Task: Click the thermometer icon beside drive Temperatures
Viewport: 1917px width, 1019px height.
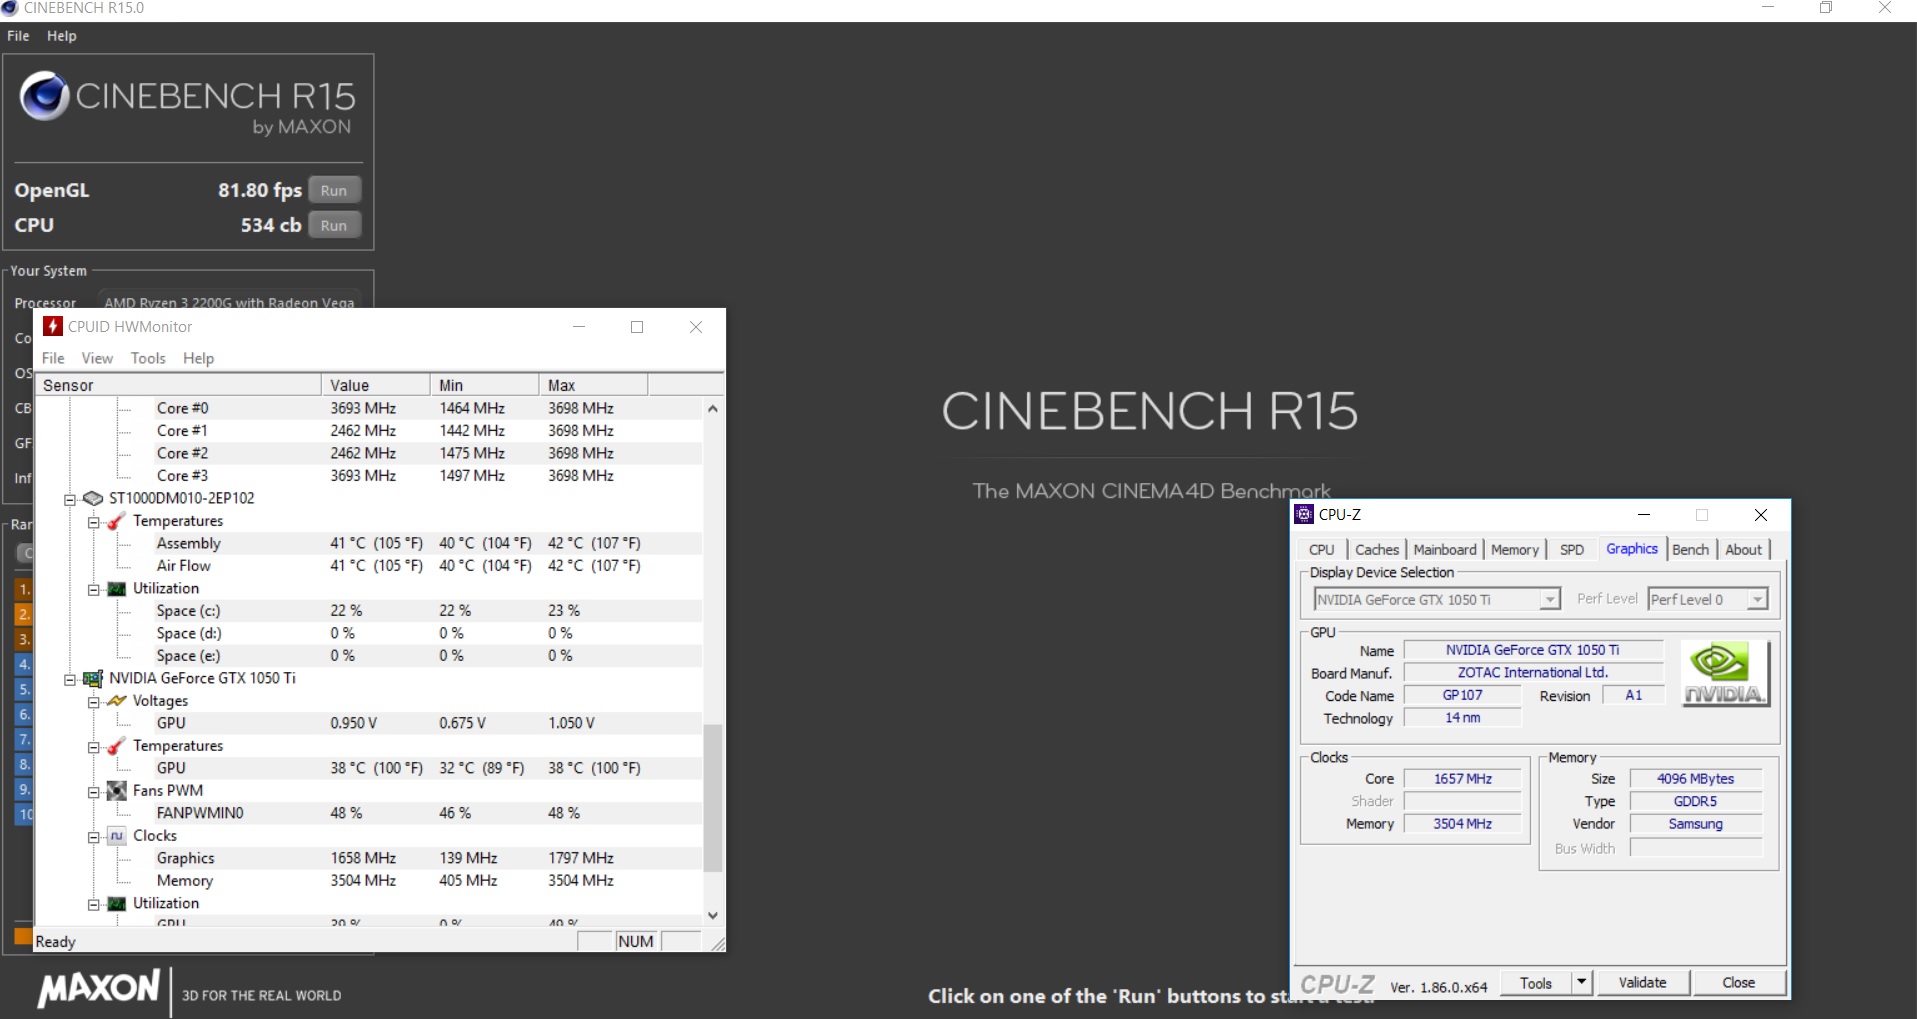Action: [116, 521]
